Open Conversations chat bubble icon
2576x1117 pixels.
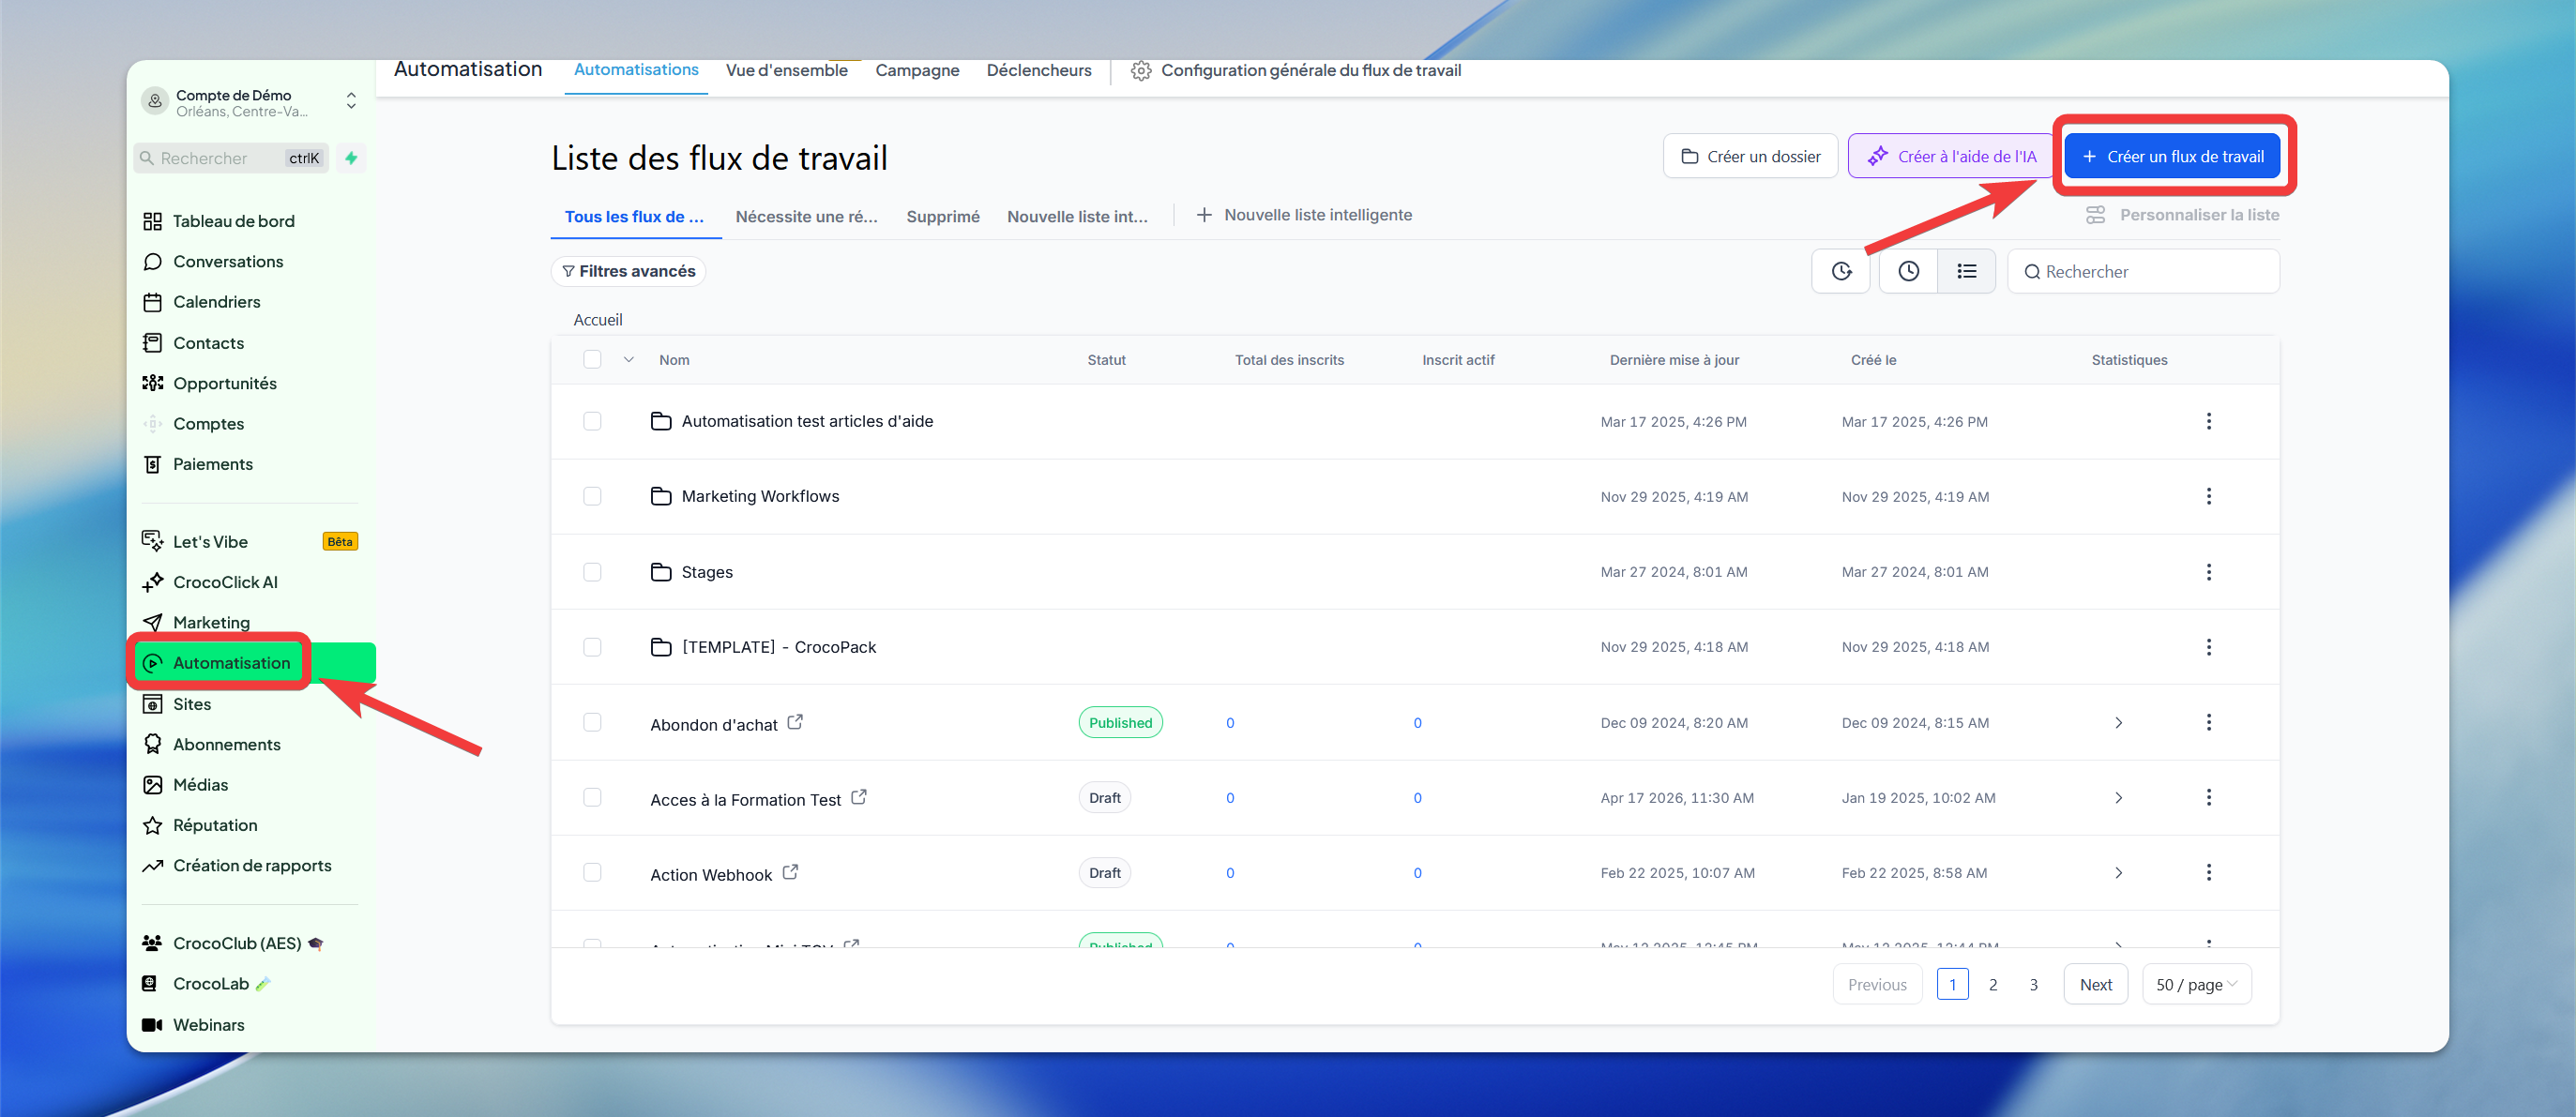click(152, 261)
